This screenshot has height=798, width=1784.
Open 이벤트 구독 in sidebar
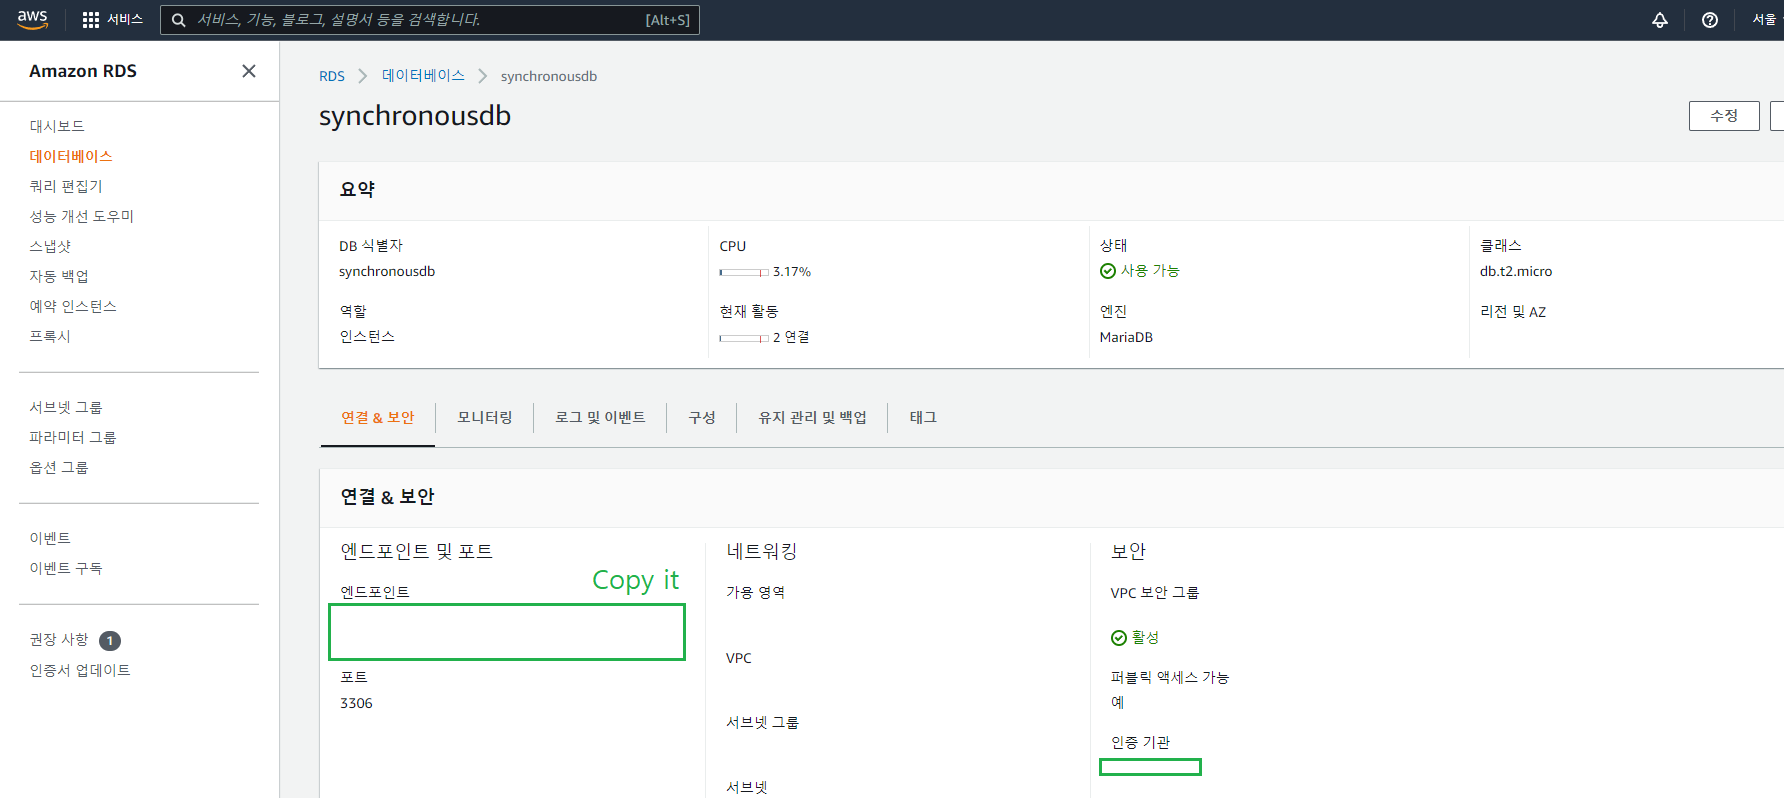click(66, 568)
